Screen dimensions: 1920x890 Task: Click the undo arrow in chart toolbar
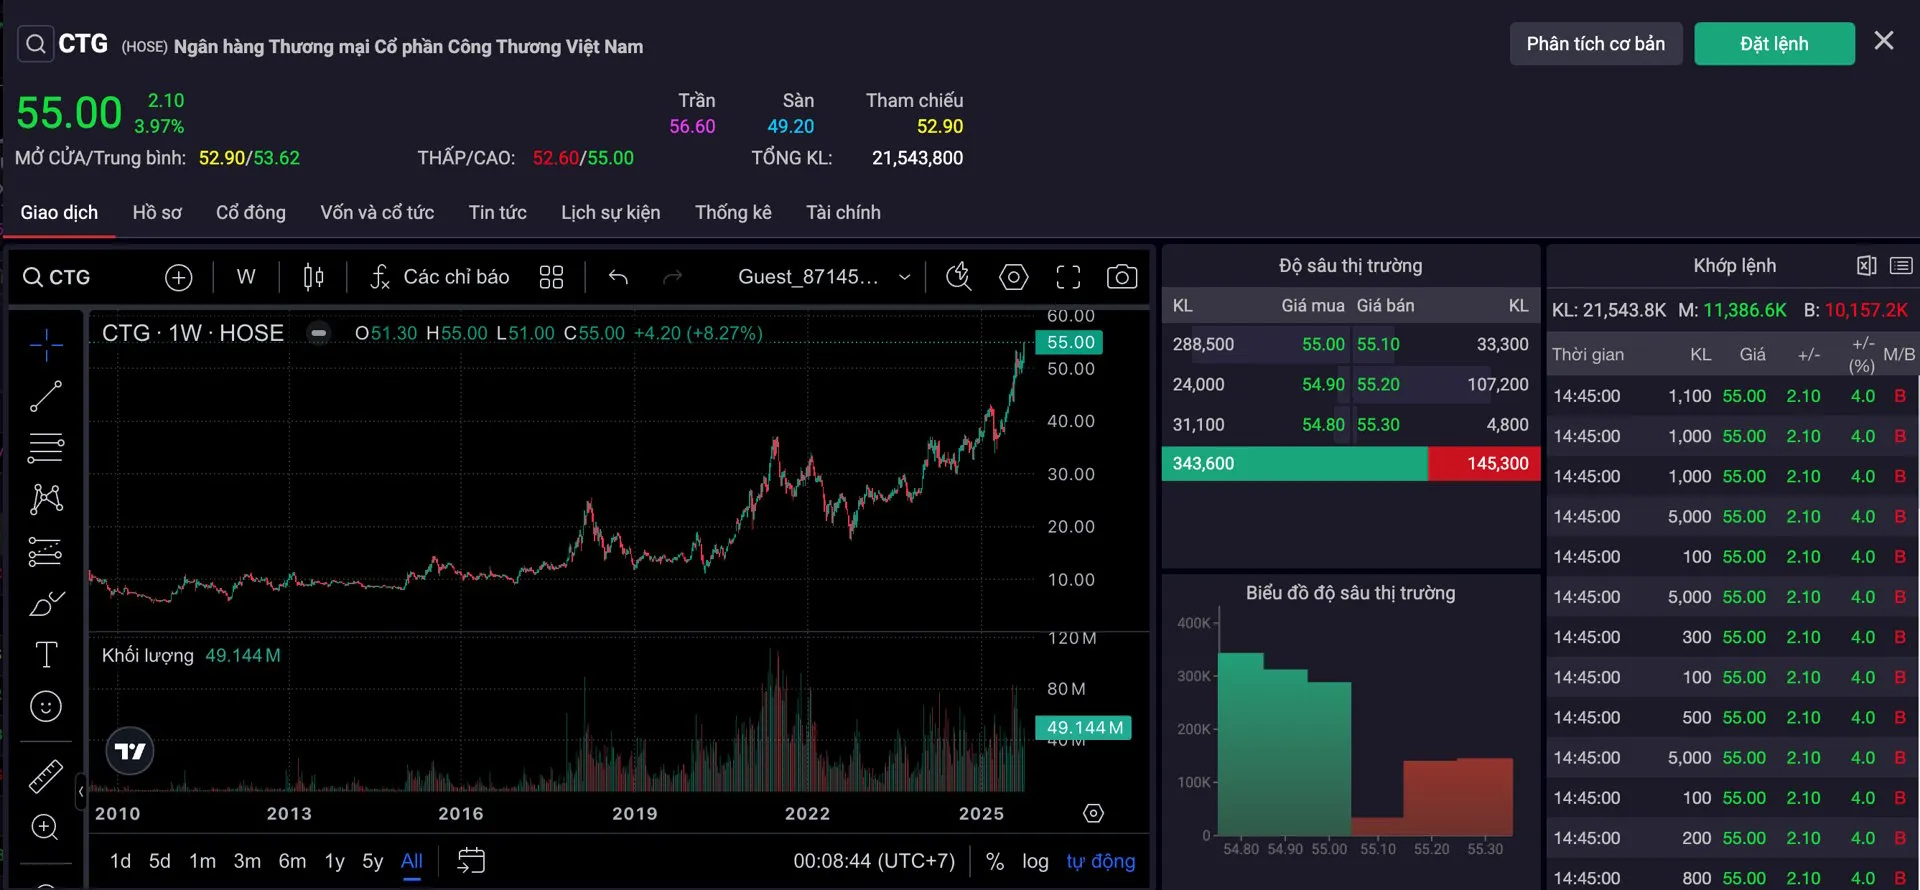[x=618, y=277]
